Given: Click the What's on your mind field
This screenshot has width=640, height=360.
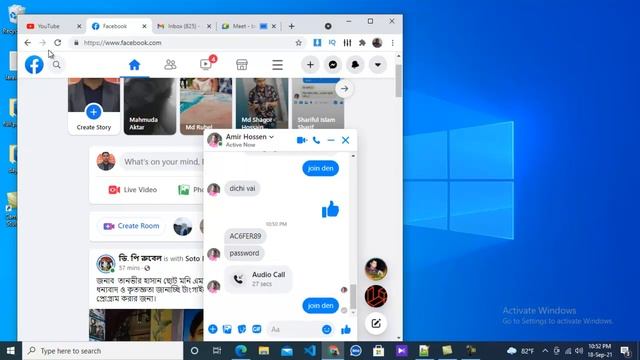Looking at the screenshot, I should (x=162, y=162).
